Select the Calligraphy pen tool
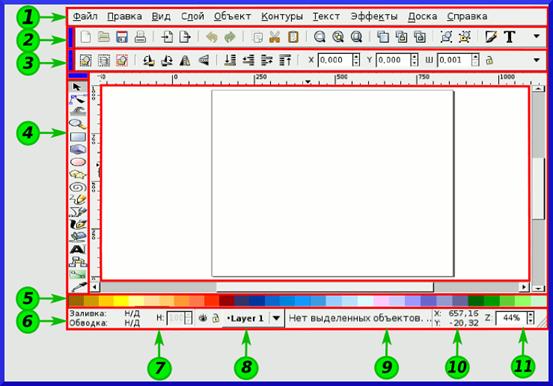Screen dimensions: 553x386 78,224
